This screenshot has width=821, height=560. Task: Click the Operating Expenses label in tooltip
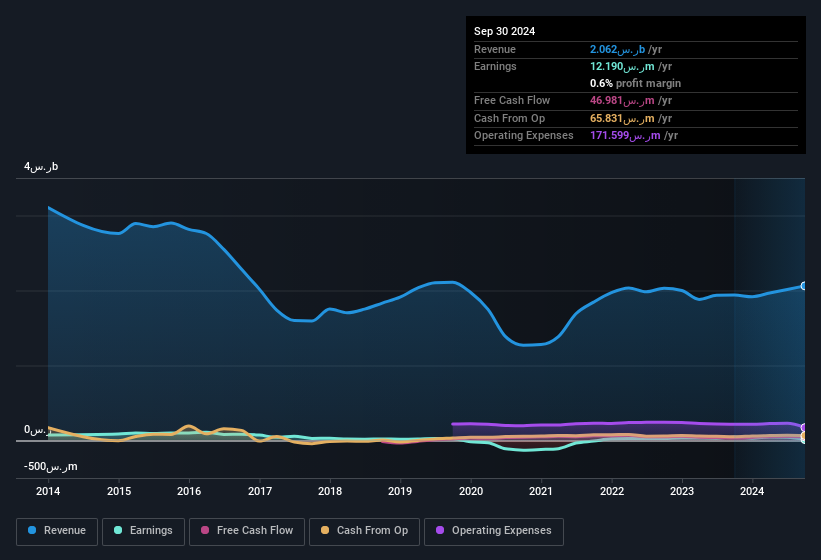click(x=524, y=136)
